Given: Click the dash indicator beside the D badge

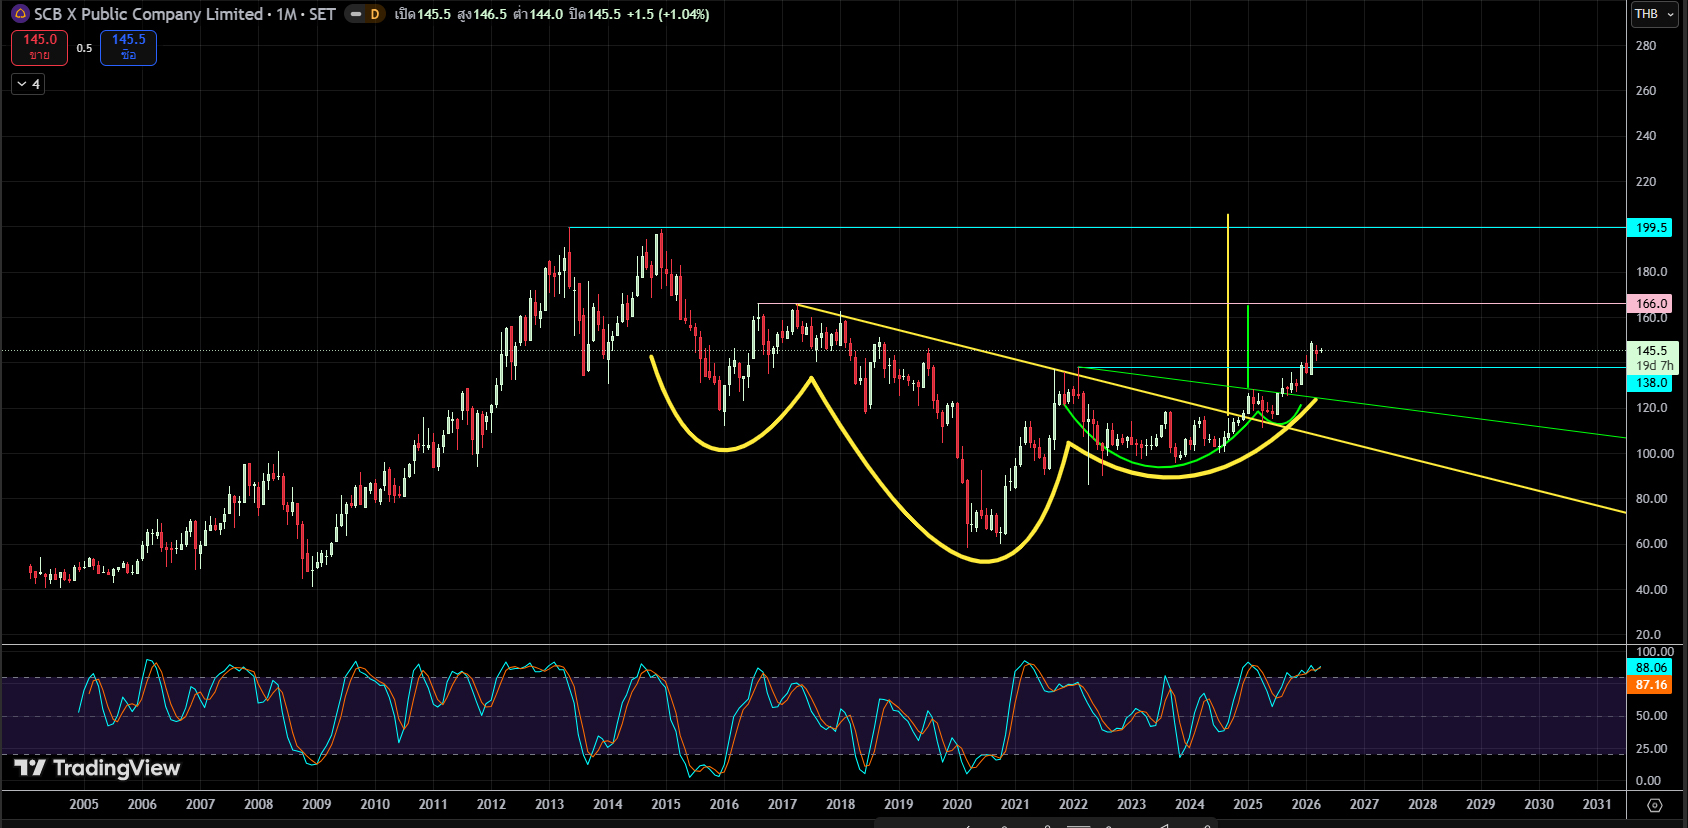Looking at the screenshot, I should pos(355,14).
